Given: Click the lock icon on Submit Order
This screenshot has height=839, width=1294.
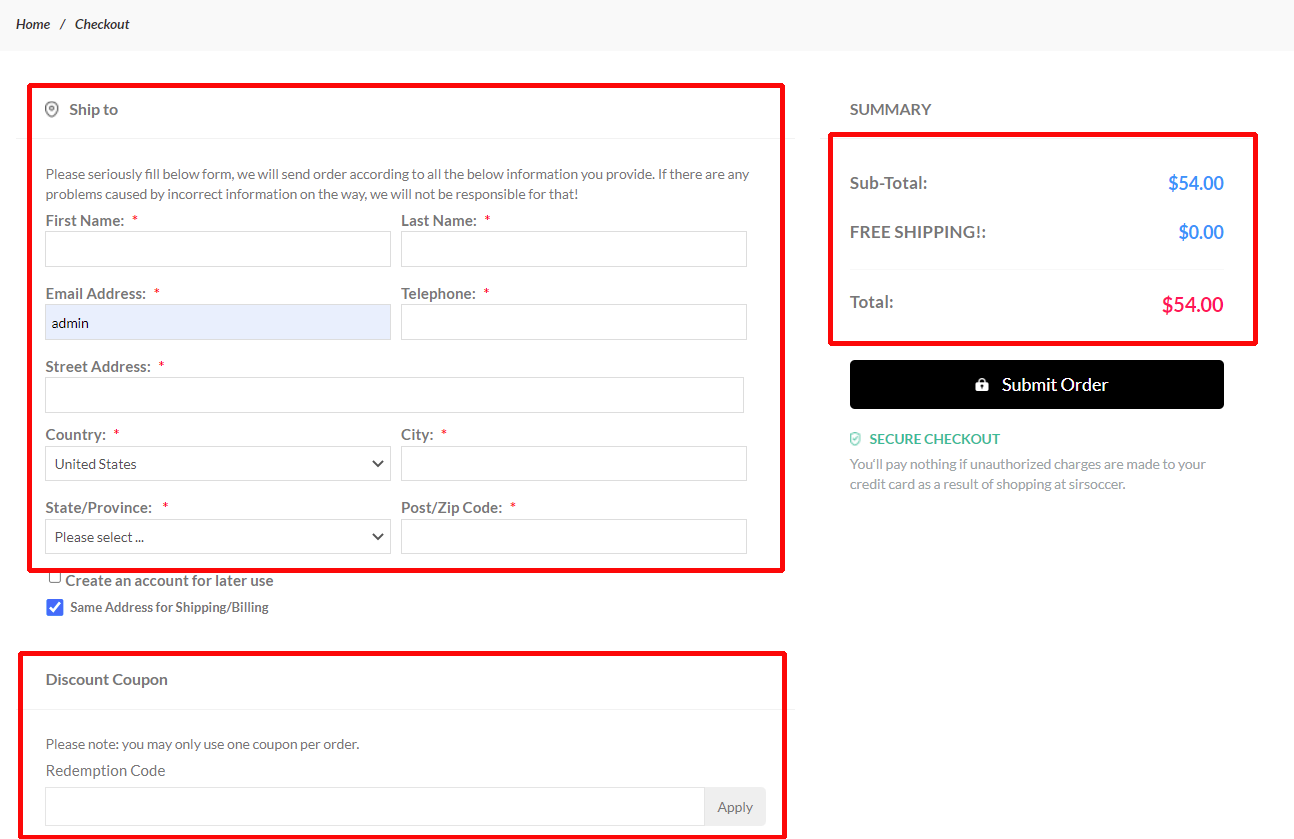Looking at the screenshot, I should point(982,385).
